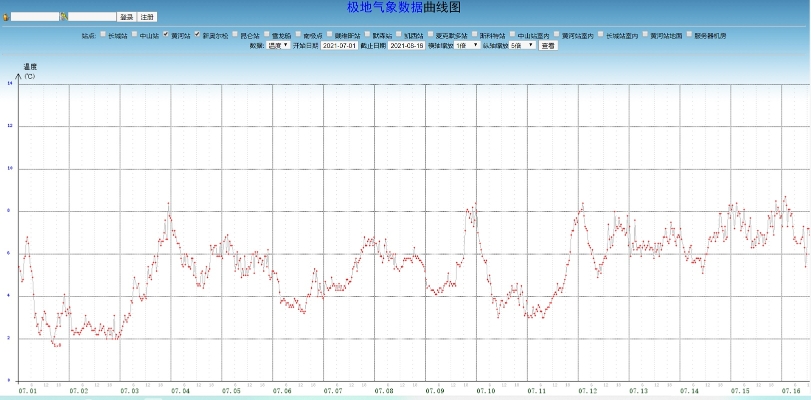Click the 极地气象数据 title link
Screen dimensions: 811x400
tap(385, 7)
